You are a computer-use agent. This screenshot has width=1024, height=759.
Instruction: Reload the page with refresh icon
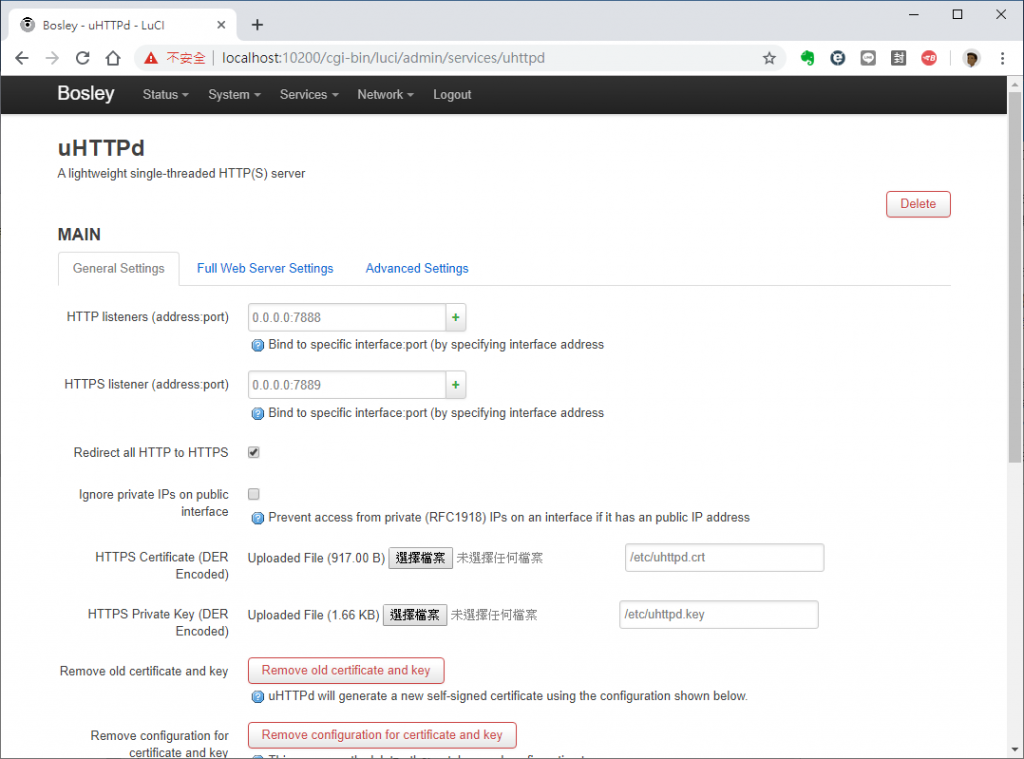82,58
